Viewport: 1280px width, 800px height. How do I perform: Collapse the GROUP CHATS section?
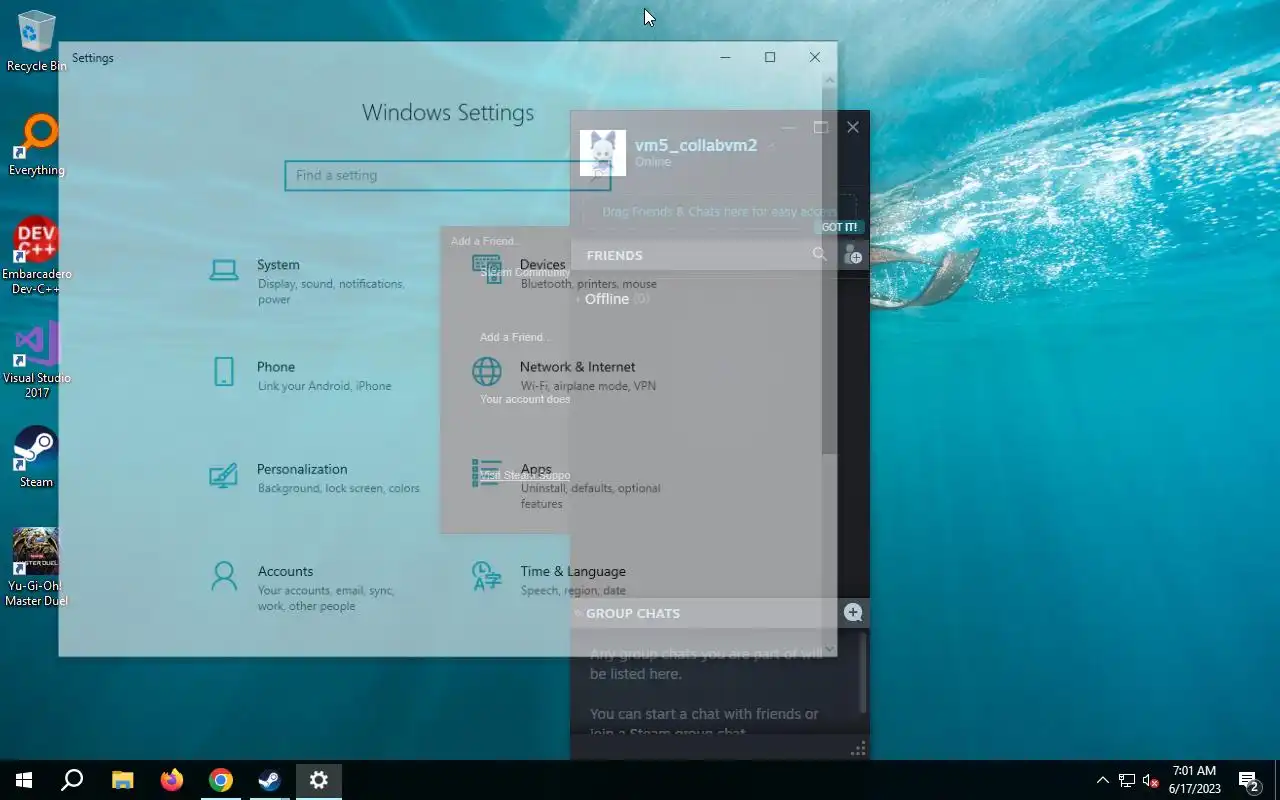point(632,613)
